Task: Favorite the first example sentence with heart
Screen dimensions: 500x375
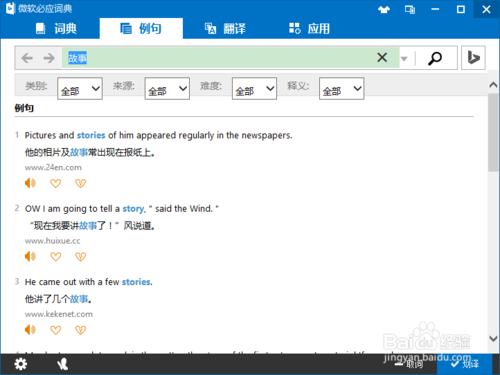Action: tap(55, 183)
